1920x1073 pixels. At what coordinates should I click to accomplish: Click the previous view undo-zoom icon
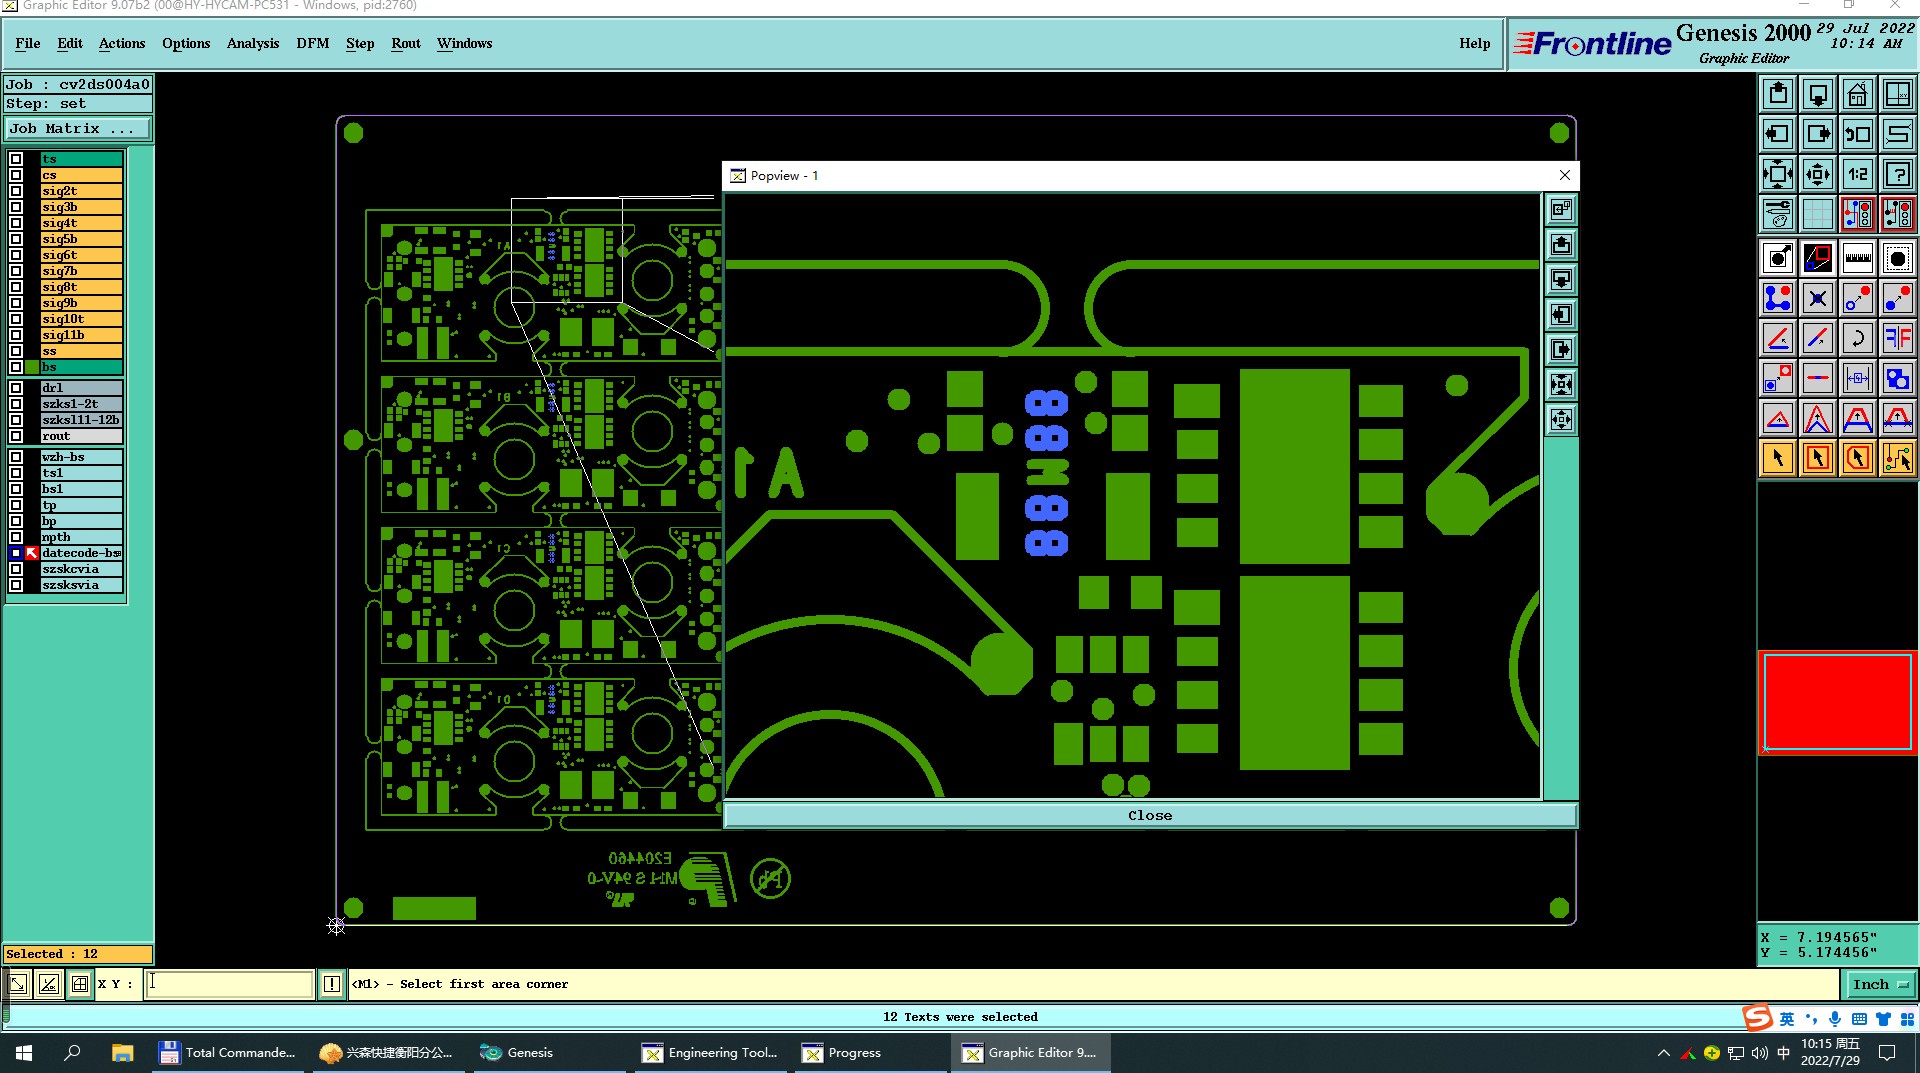point(1858,134)
